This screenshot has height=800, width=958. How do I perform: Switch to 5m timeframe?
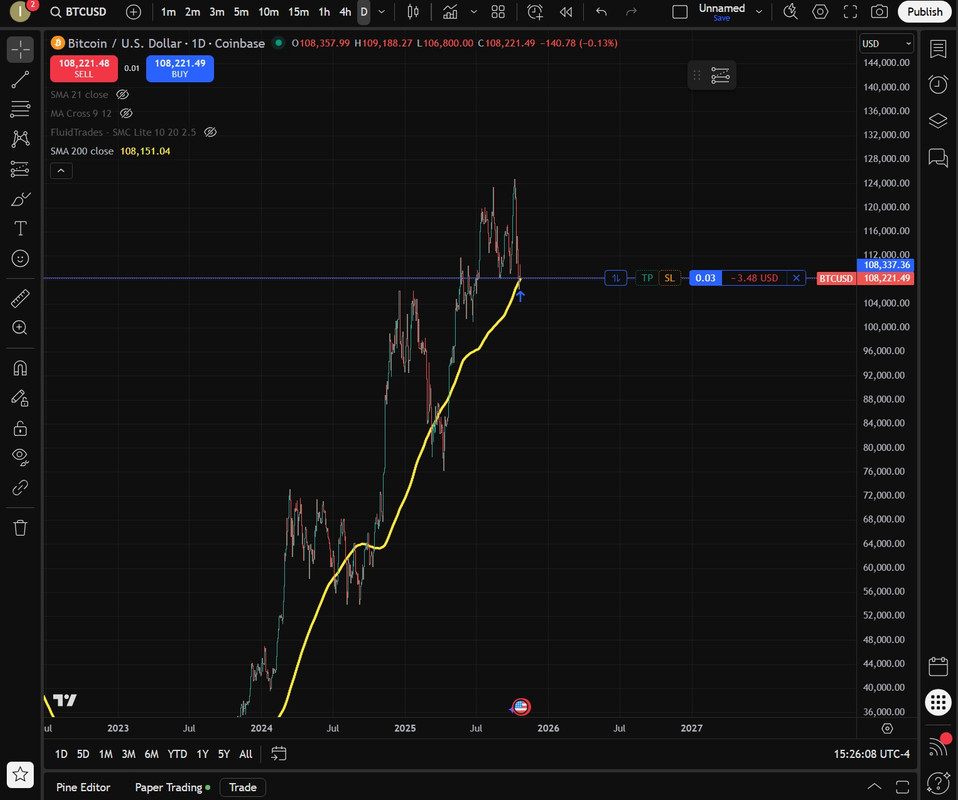click(241, 12)
